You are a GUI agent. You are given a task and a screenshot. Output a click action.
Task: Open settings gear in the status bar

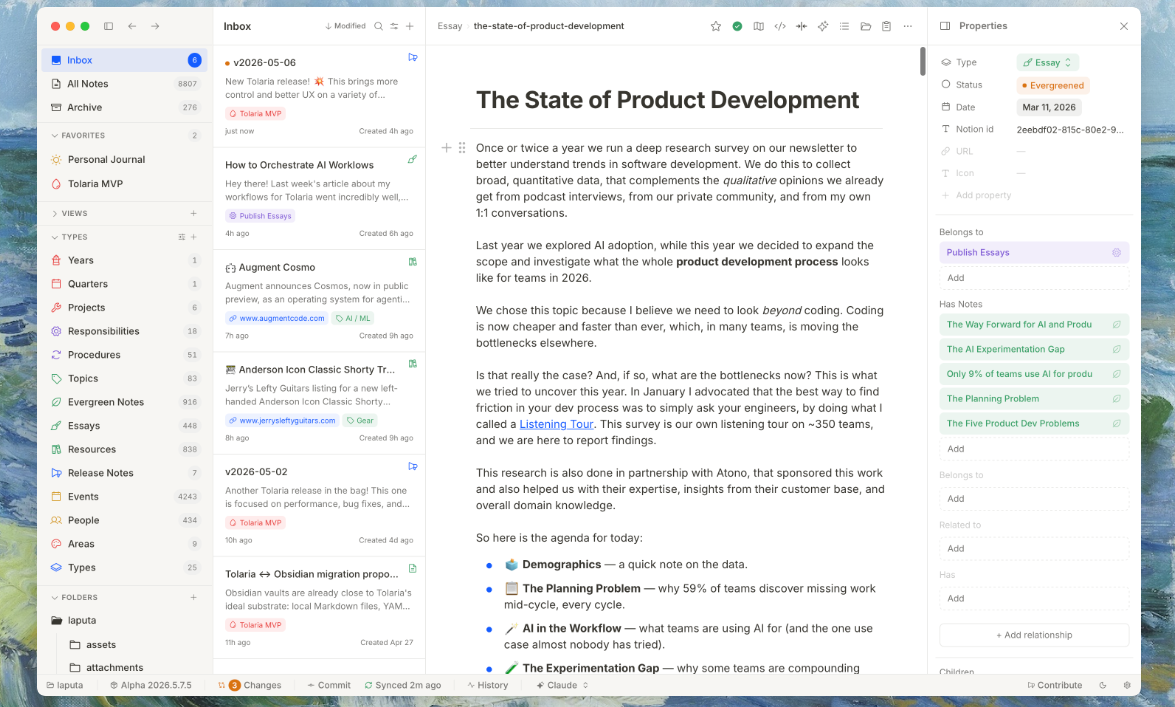point(1127,685)
